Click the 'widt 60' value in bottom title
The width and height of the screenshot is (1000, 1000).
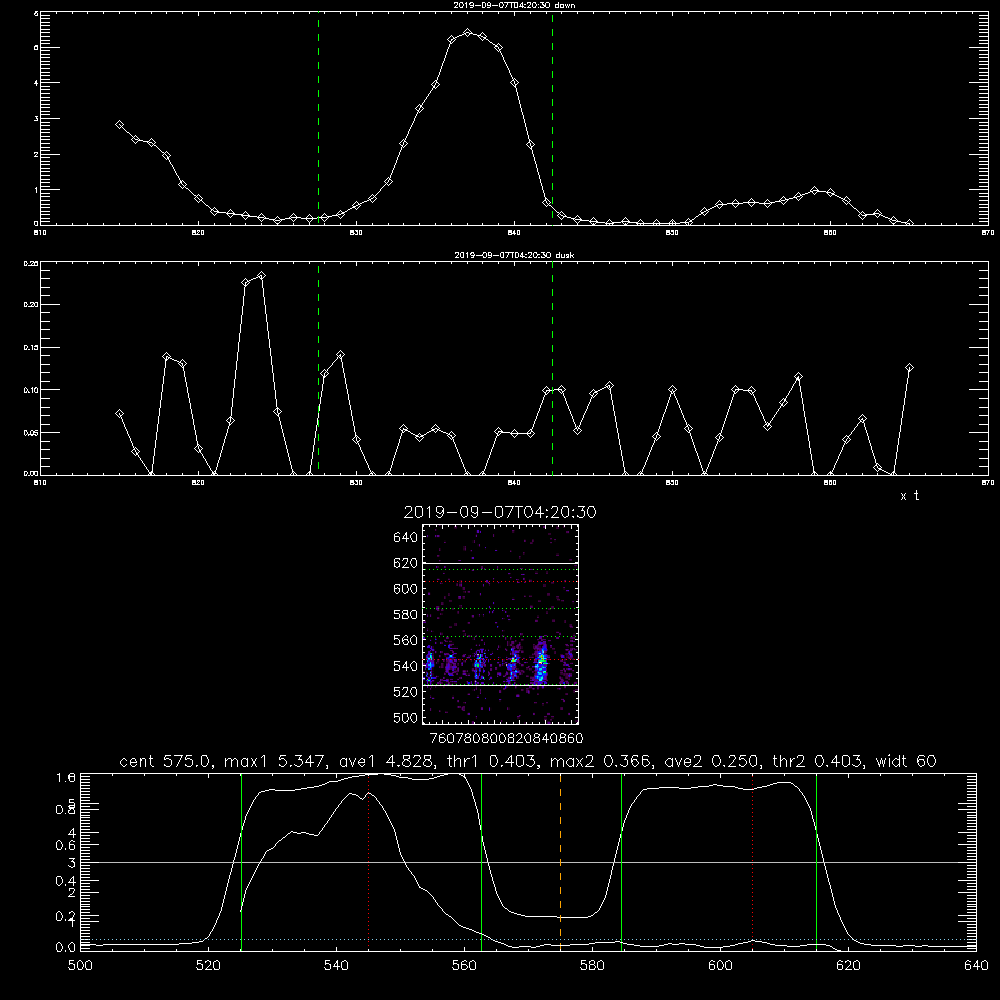click(x=906, y=761)
